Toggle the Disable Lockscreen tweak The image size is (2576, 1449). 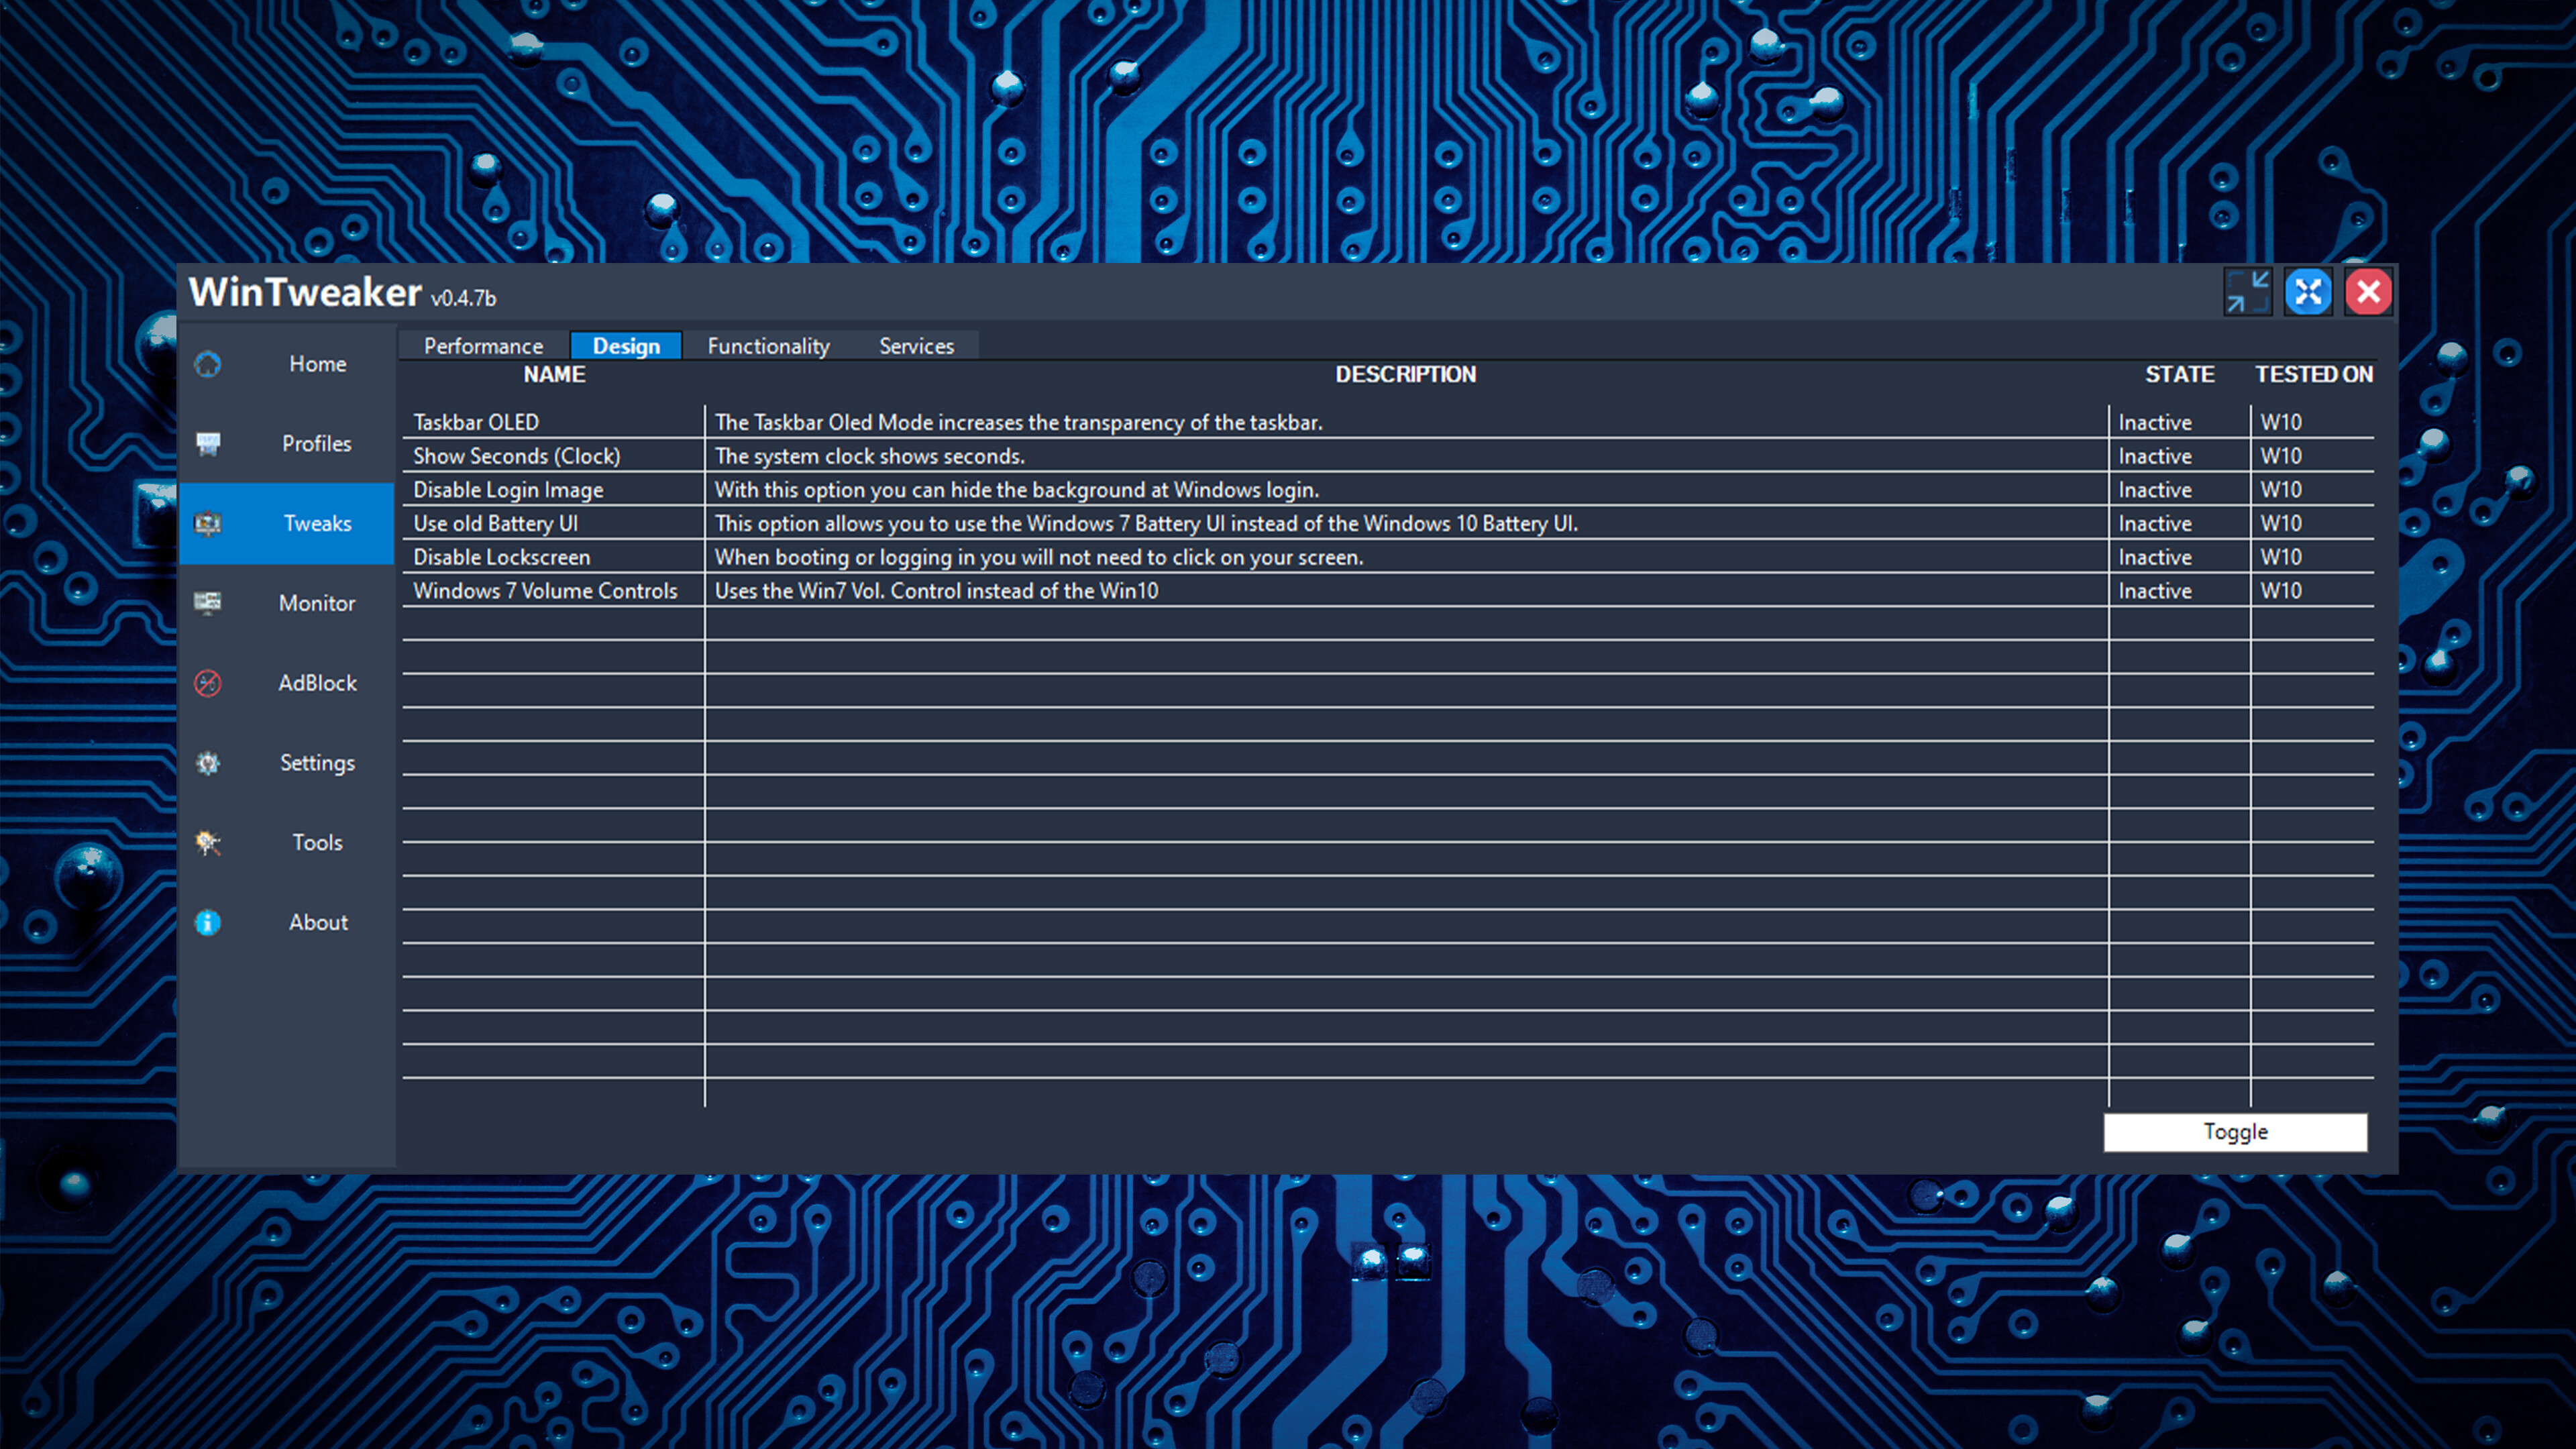[x=2154, y=557]
